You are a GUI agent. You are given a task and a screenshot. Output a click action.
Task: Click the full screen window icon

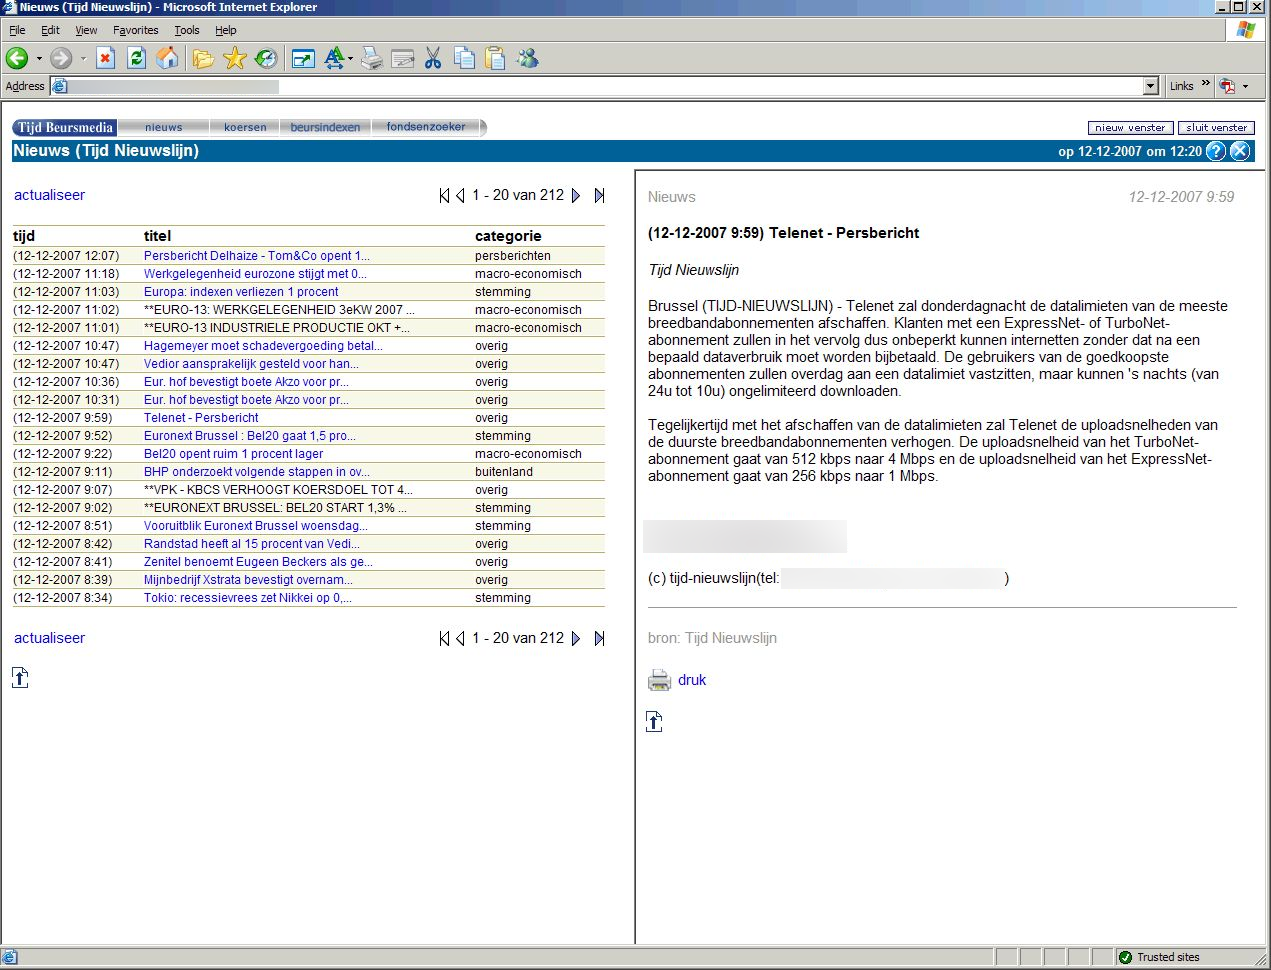click(x=303, y=58)
